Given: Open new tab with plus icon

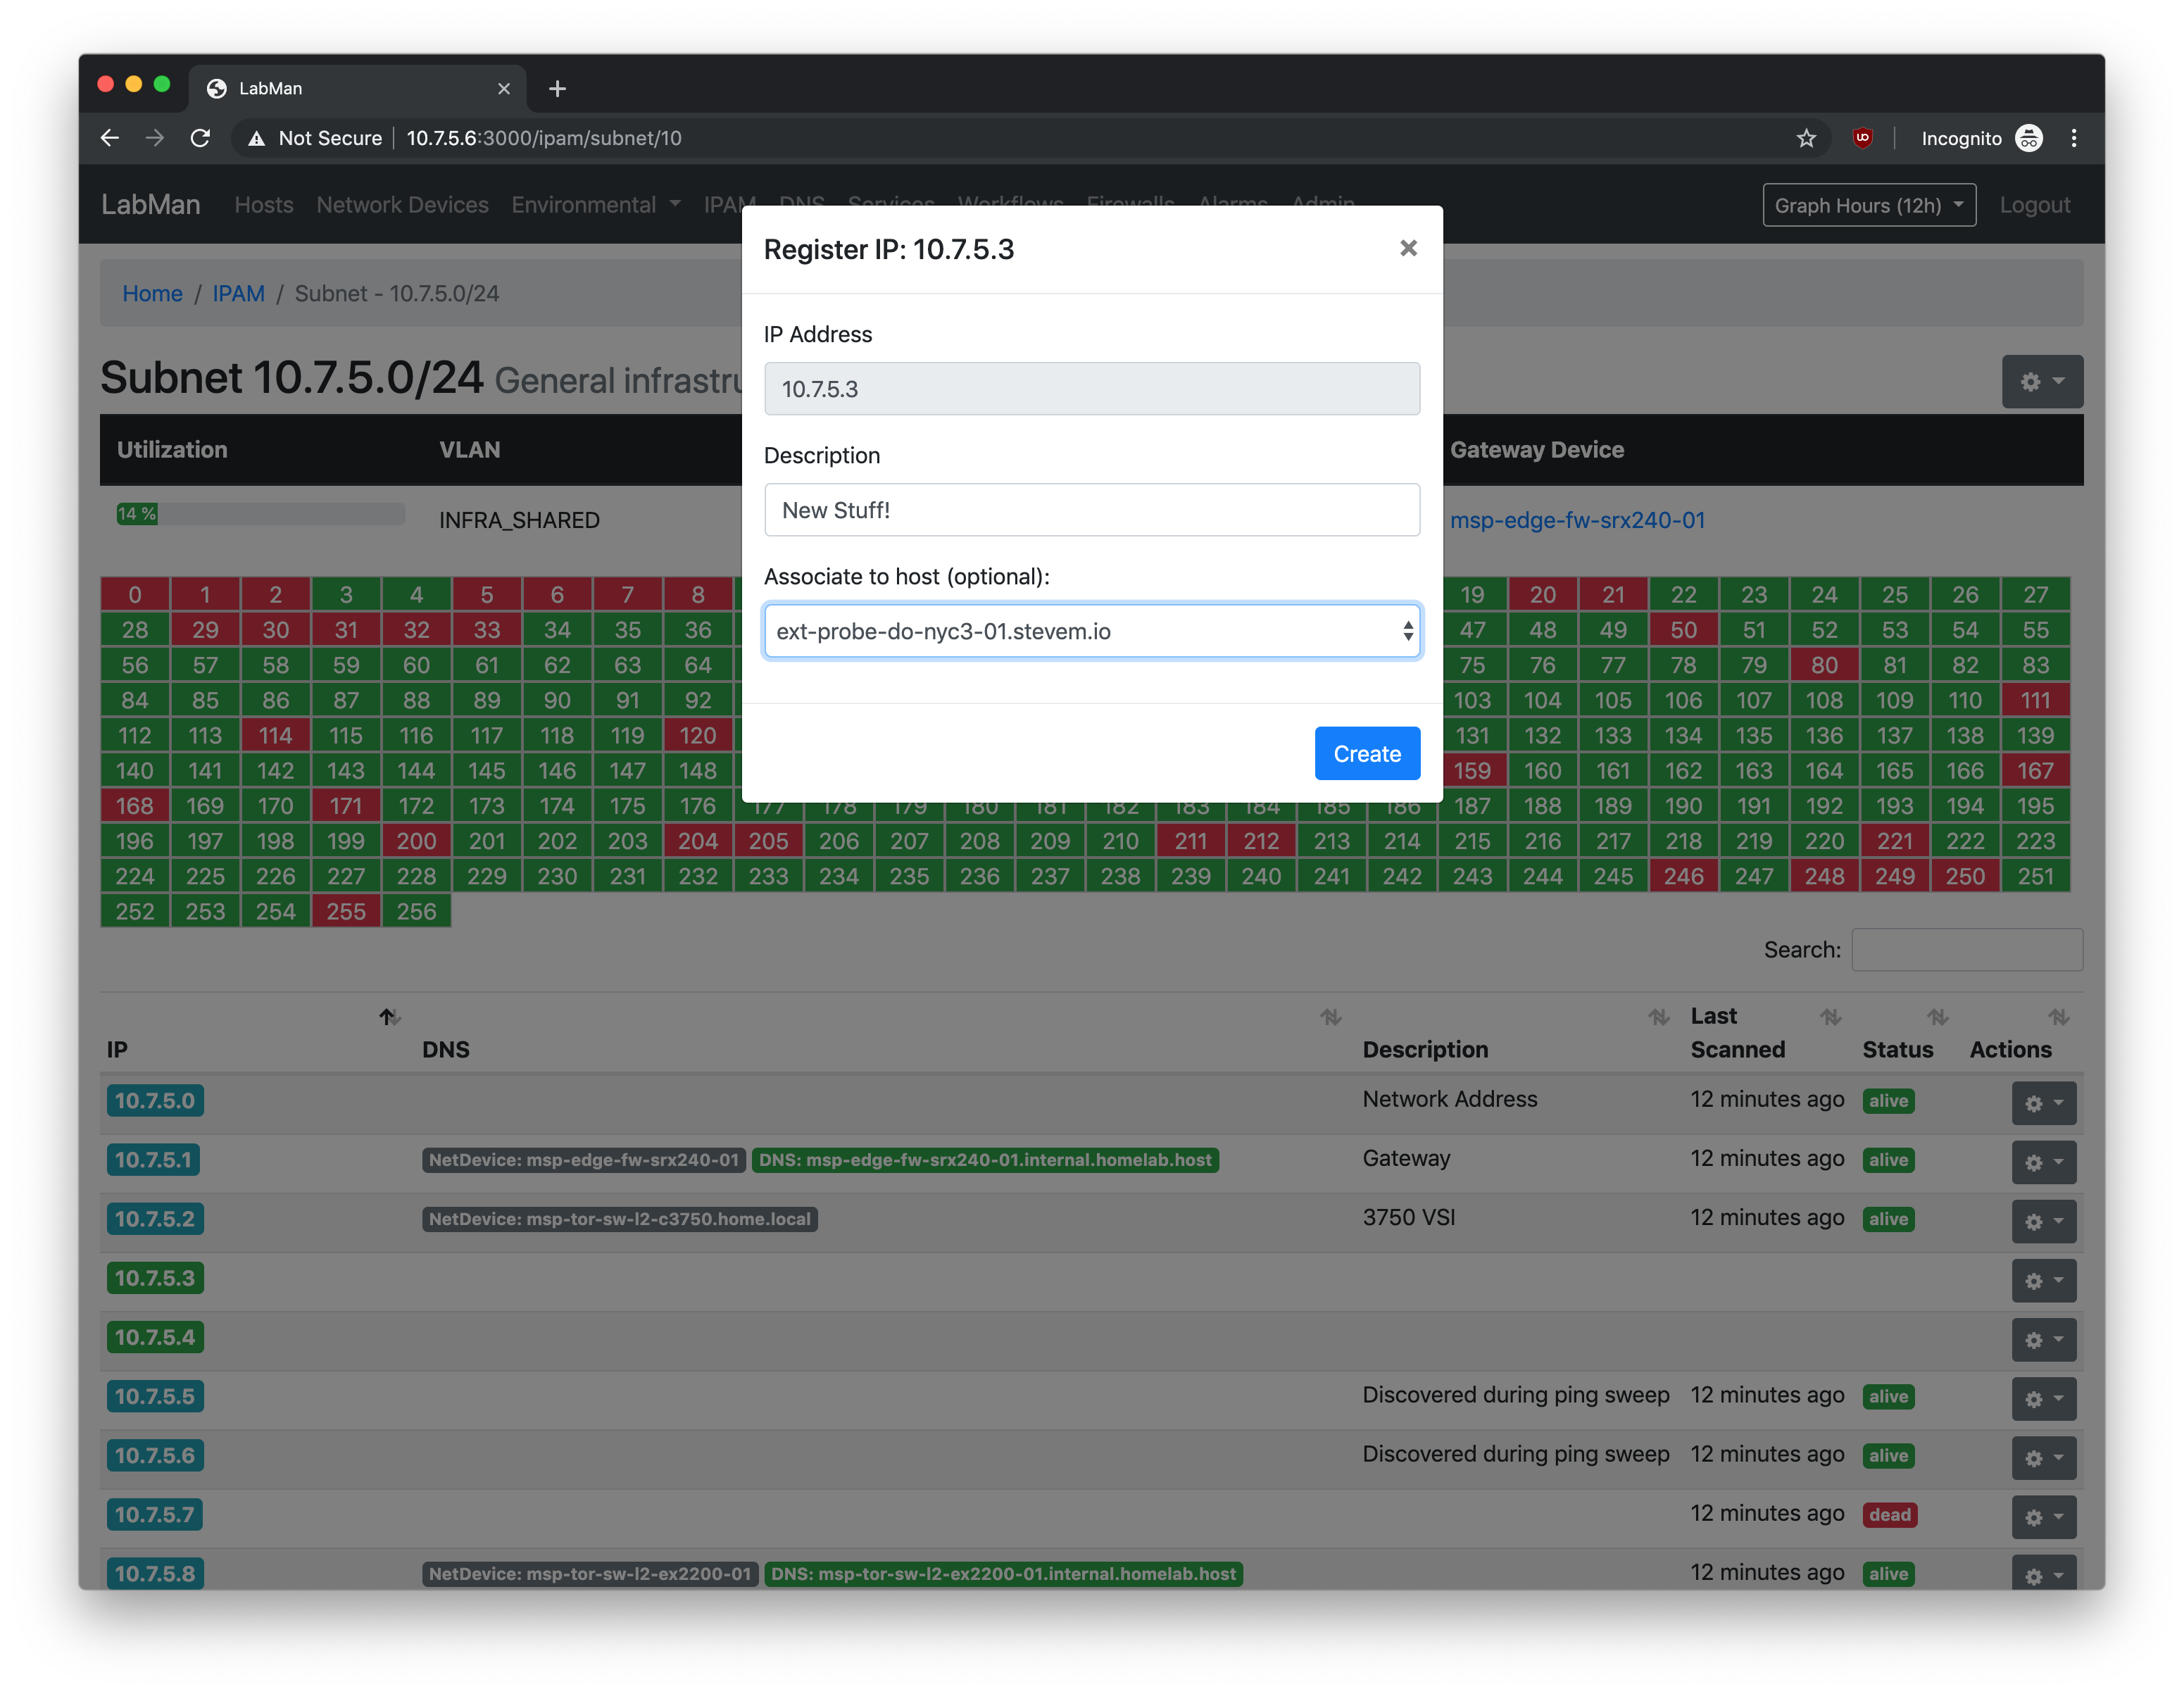Looking at the screenshot, I should [x=557, y=89].
